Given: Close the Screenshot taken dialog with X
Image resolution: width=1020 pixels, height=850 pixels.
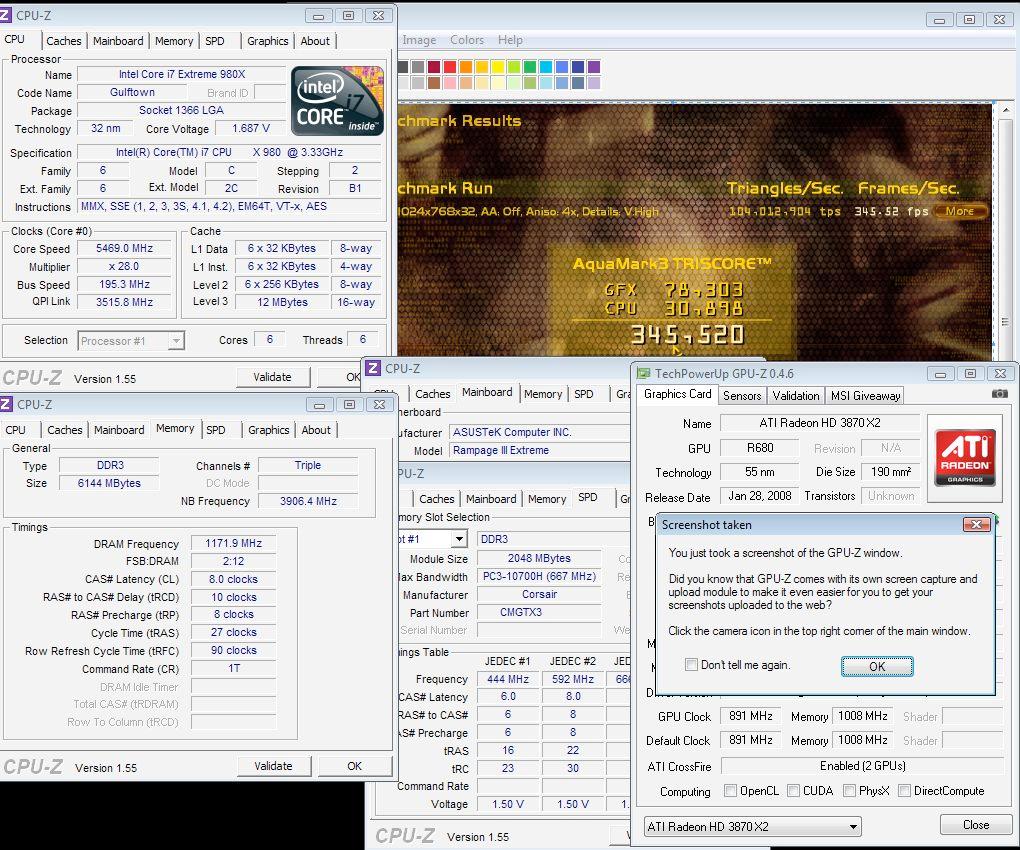Looking at the screenshot, I should pos(976,524).
